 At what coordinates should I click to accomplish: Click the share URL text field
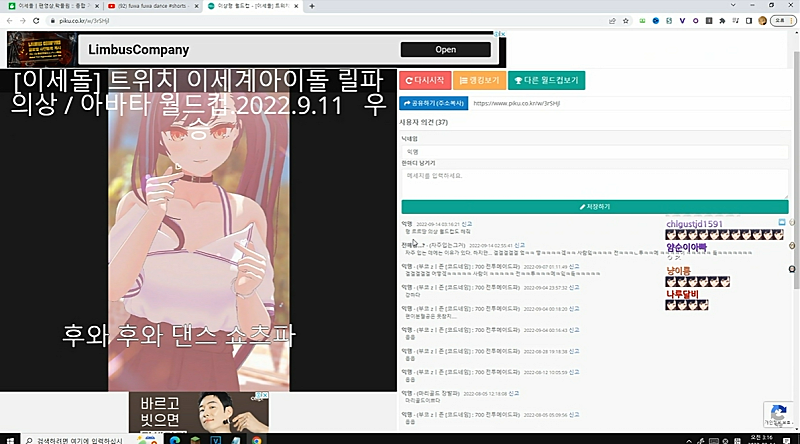pyautogui.click(x=630, y=103)
